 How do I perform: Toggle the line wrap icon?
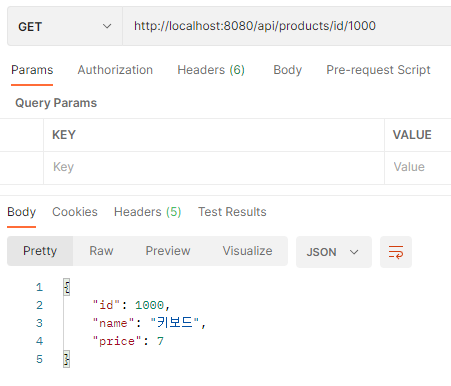click(396, 252)
